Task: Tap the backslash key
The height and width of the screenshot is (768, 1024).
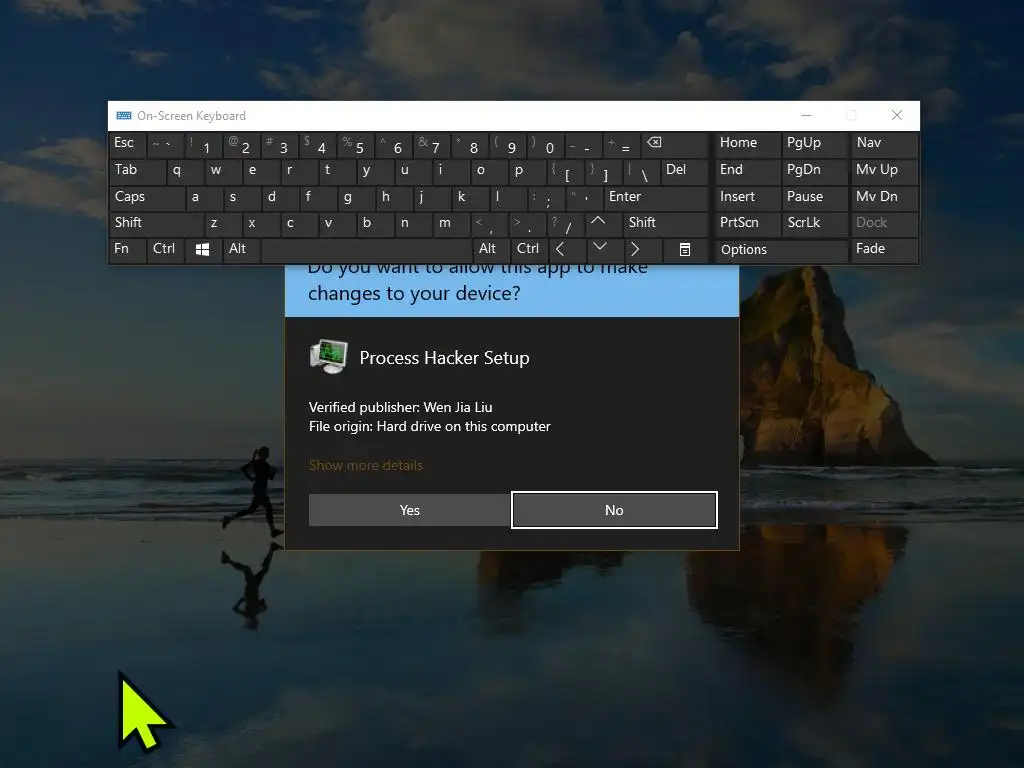Action: 640,172
